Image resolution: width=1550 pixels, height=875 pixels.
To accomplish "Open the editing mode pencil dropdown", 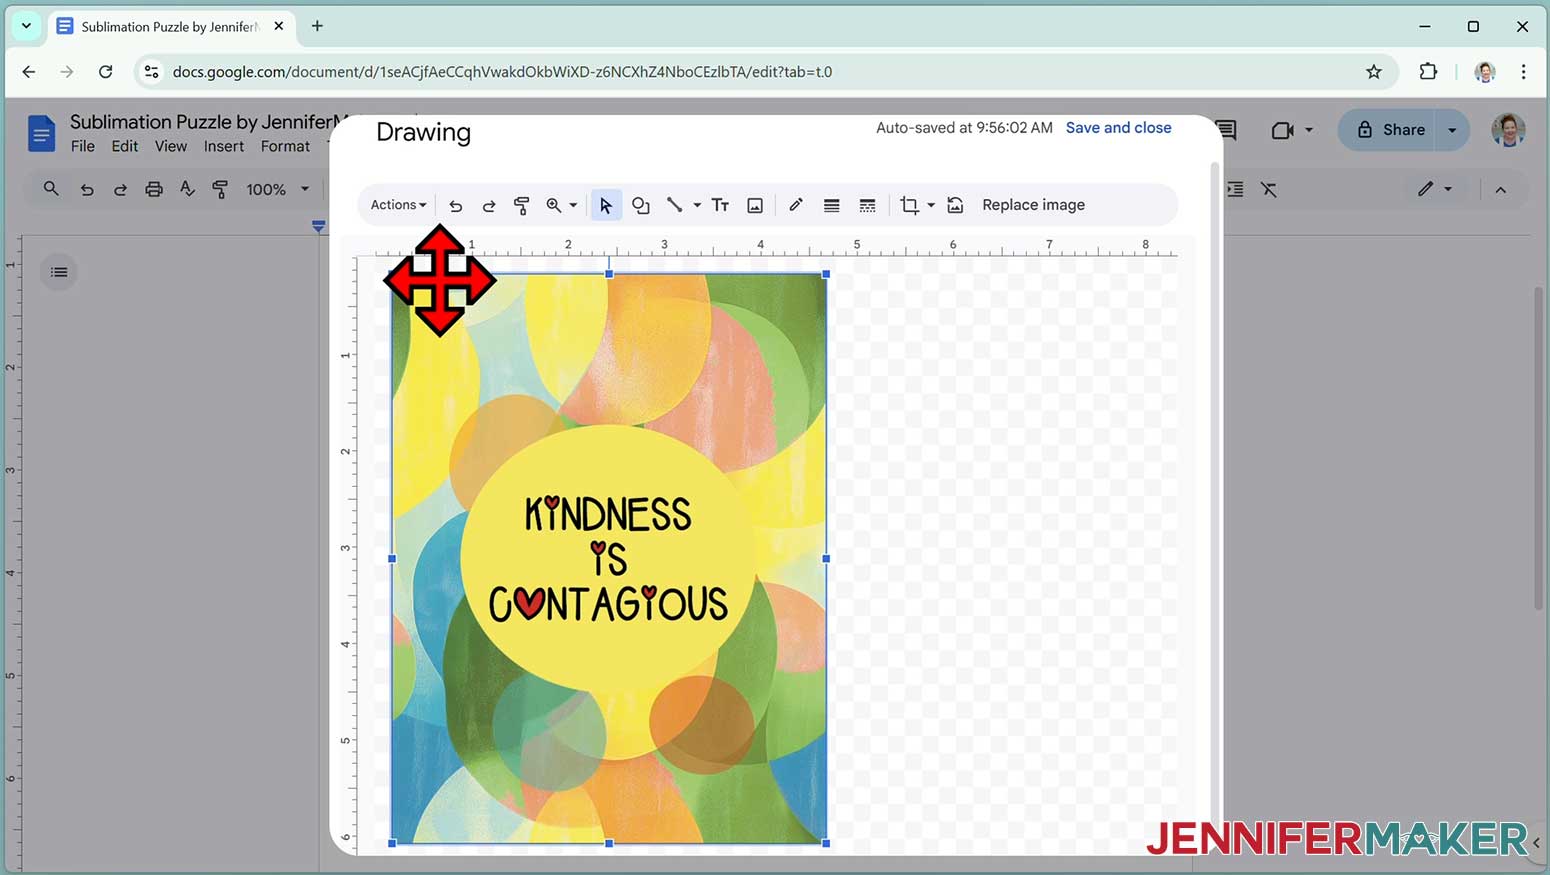I will tap(1435, 189).
